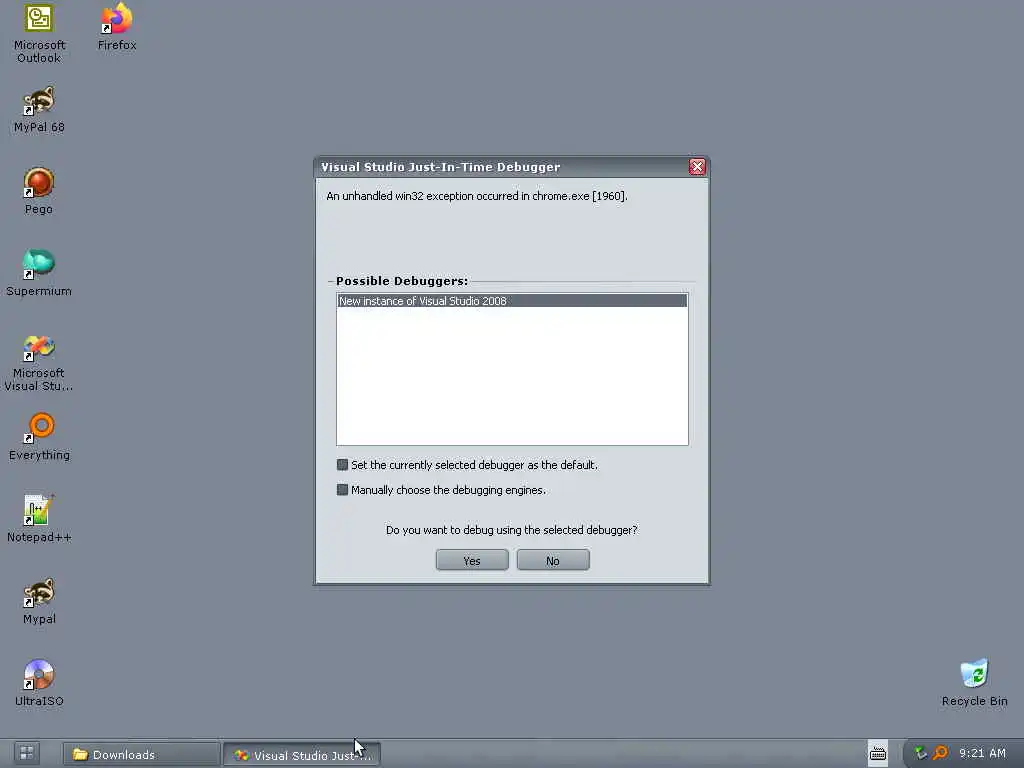Viewport: 1024px width, 768px height.
Task: Click No to decline debugging
Action: 553,560
